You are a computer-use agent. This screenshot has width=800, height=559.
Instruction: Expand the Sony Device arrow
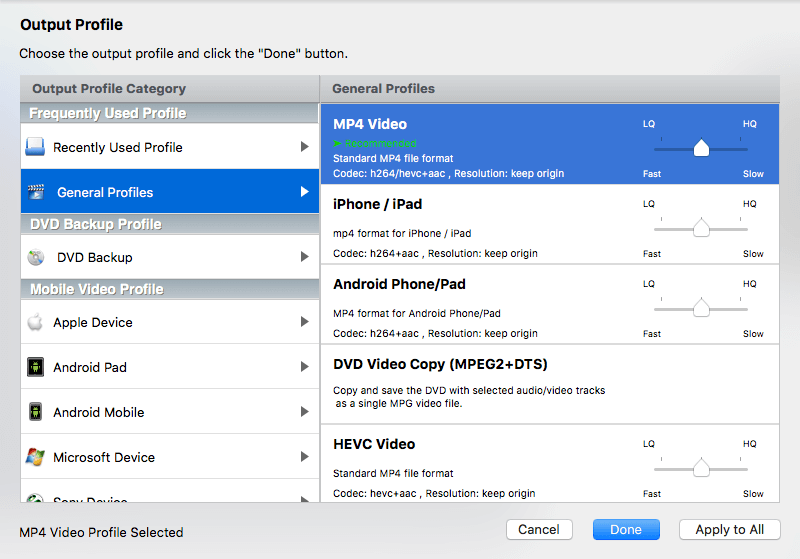tap(305, 499)
